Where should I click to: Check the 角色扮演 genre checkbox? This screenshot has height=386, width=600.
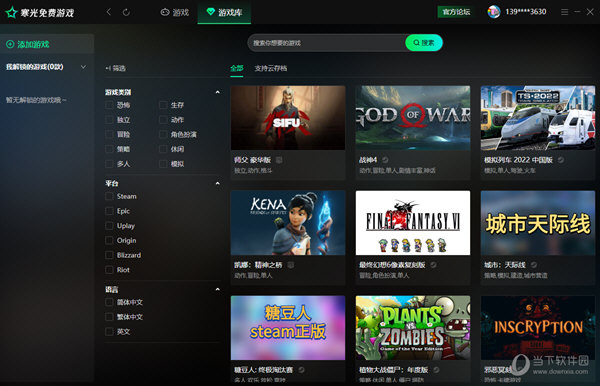tap(163, 134)
